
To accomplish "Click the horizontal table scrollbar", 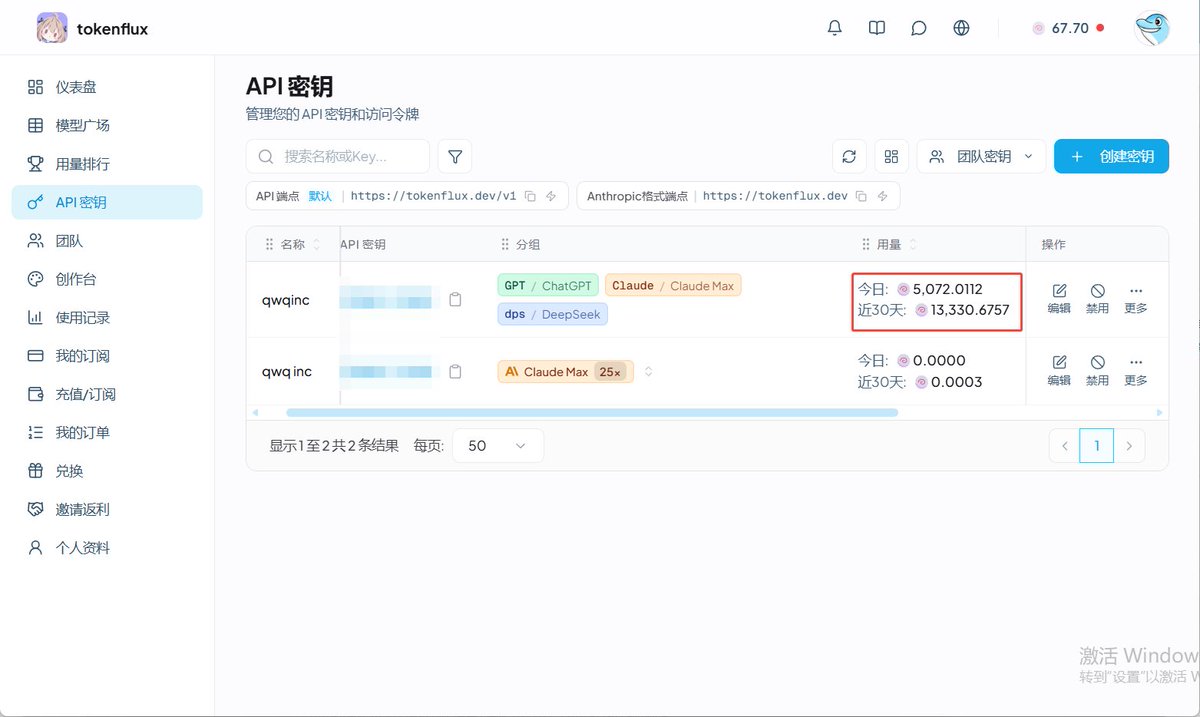I will point(592,412).
